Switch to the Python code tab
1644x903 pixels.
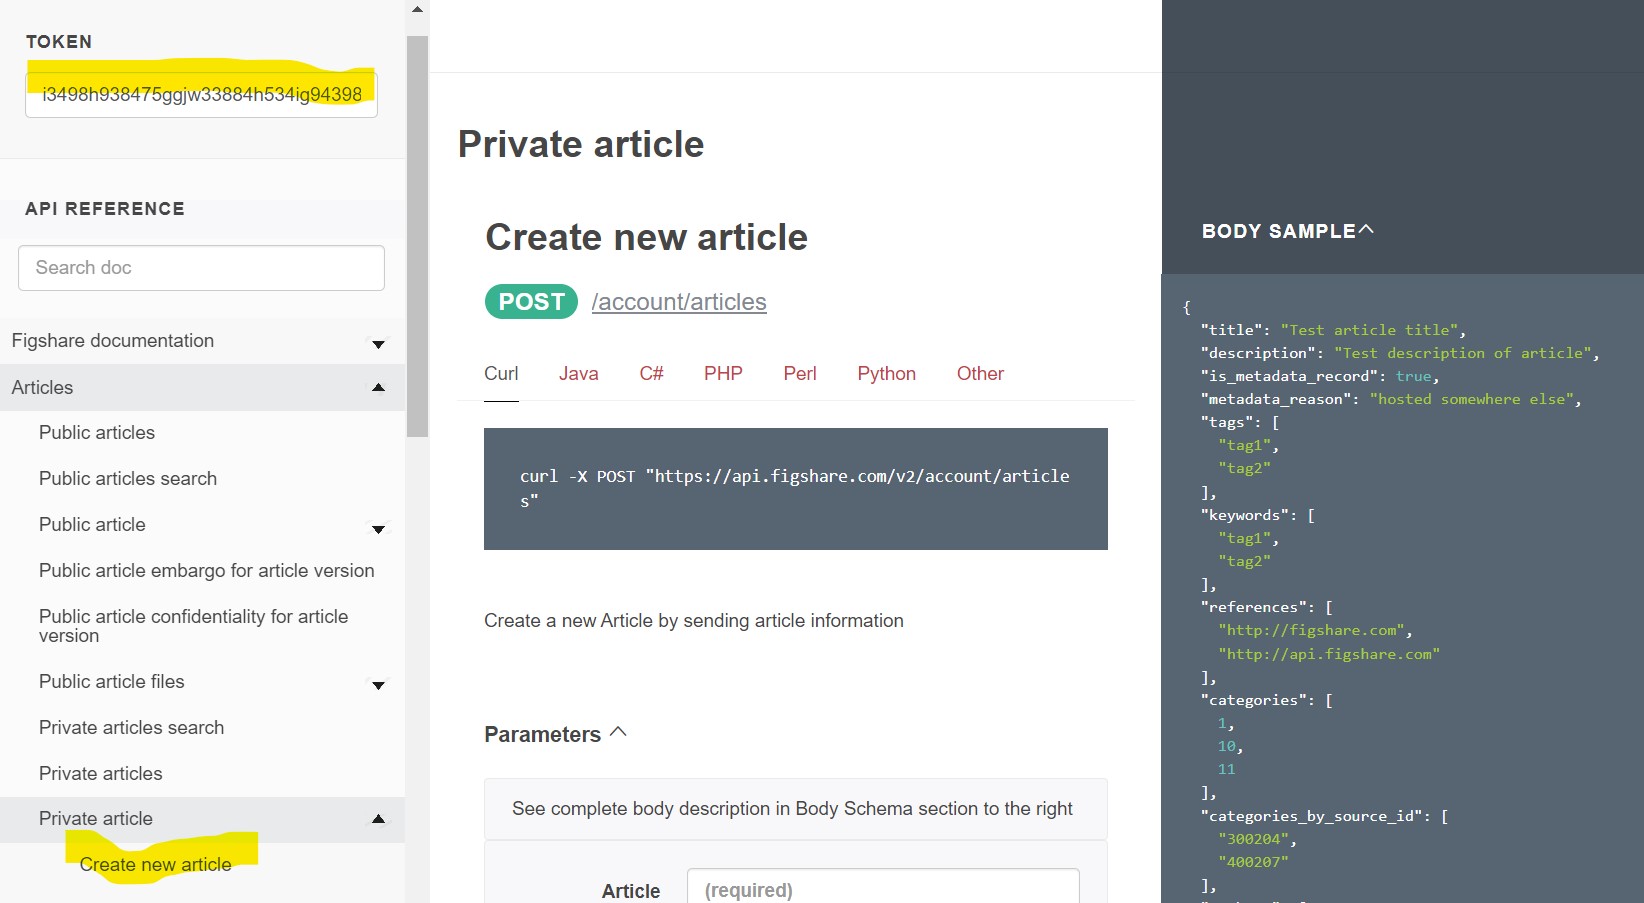tap(887, 374)
